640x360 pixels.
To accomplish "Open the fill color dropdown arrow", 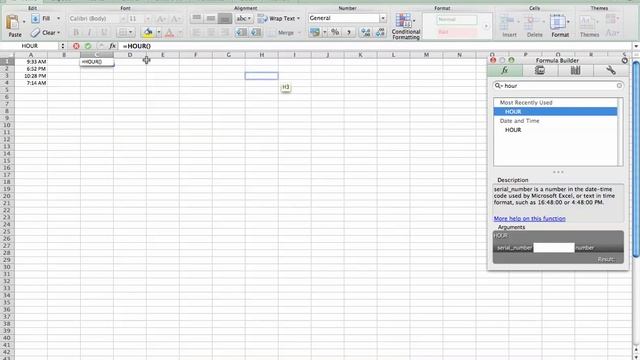I will (158, 32).
